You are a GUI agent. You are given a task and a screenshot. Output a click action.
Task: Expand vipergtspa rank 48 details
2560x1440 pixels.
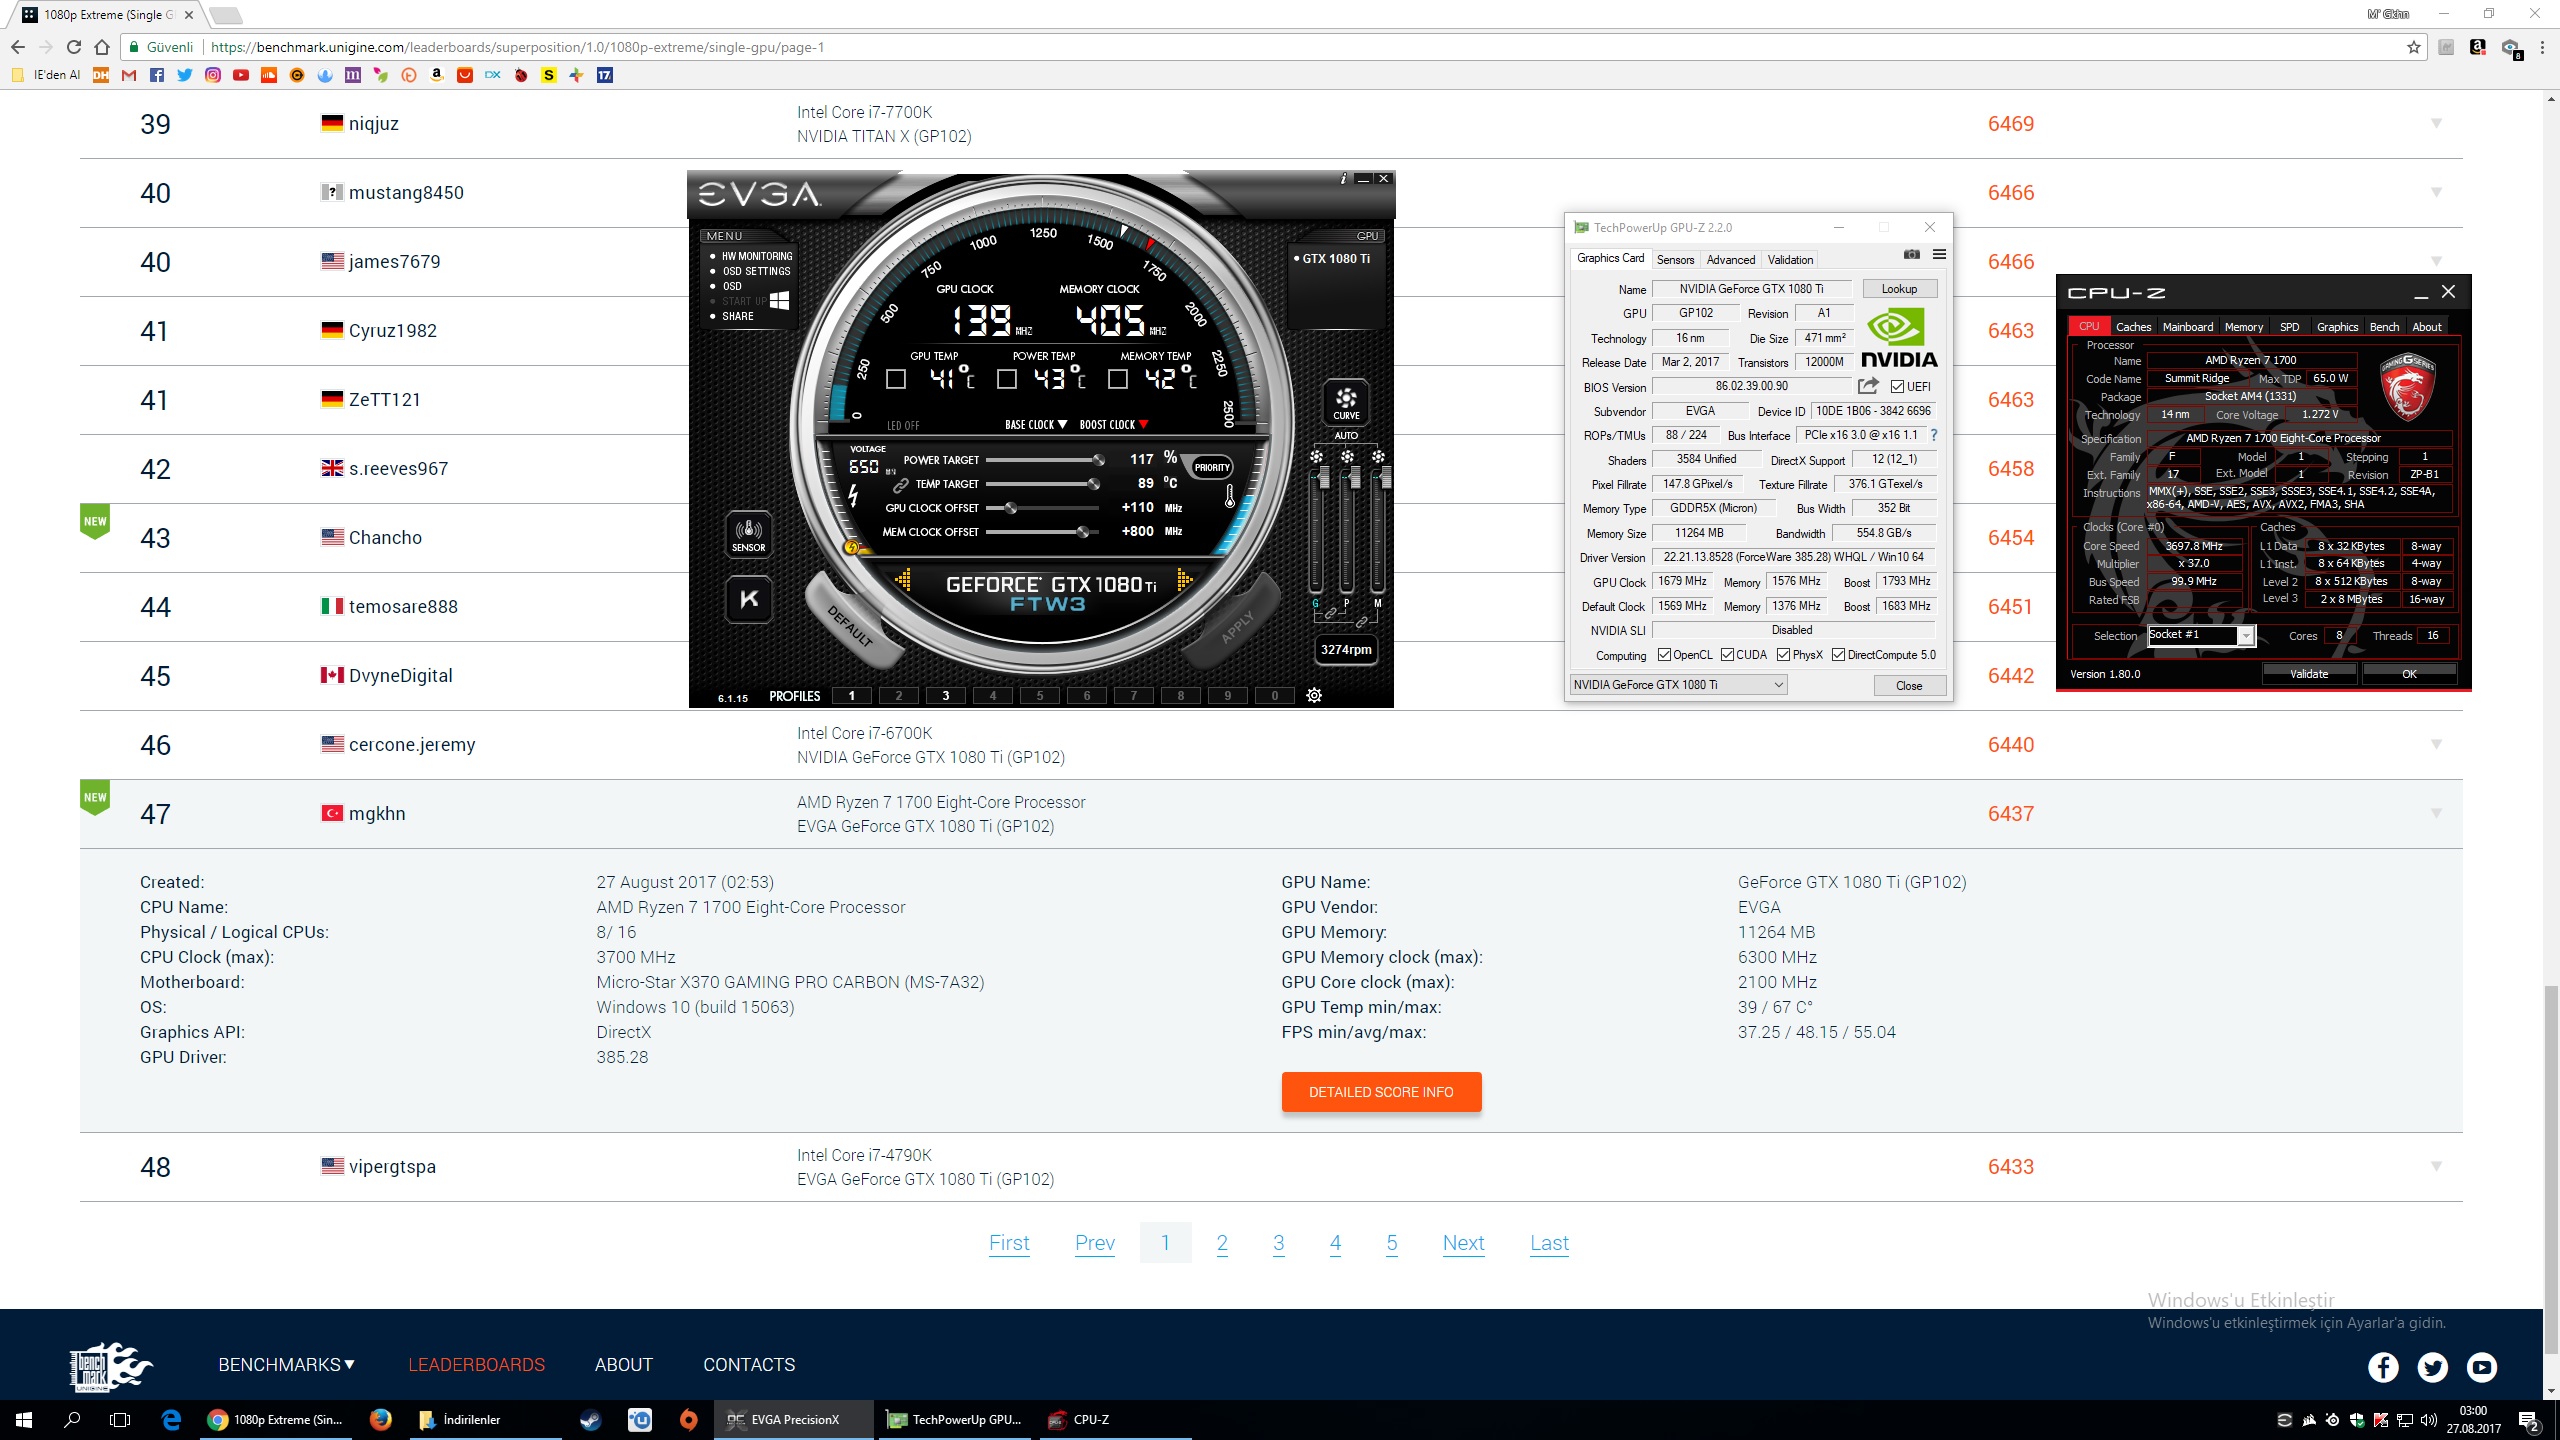[2436, 1166]
